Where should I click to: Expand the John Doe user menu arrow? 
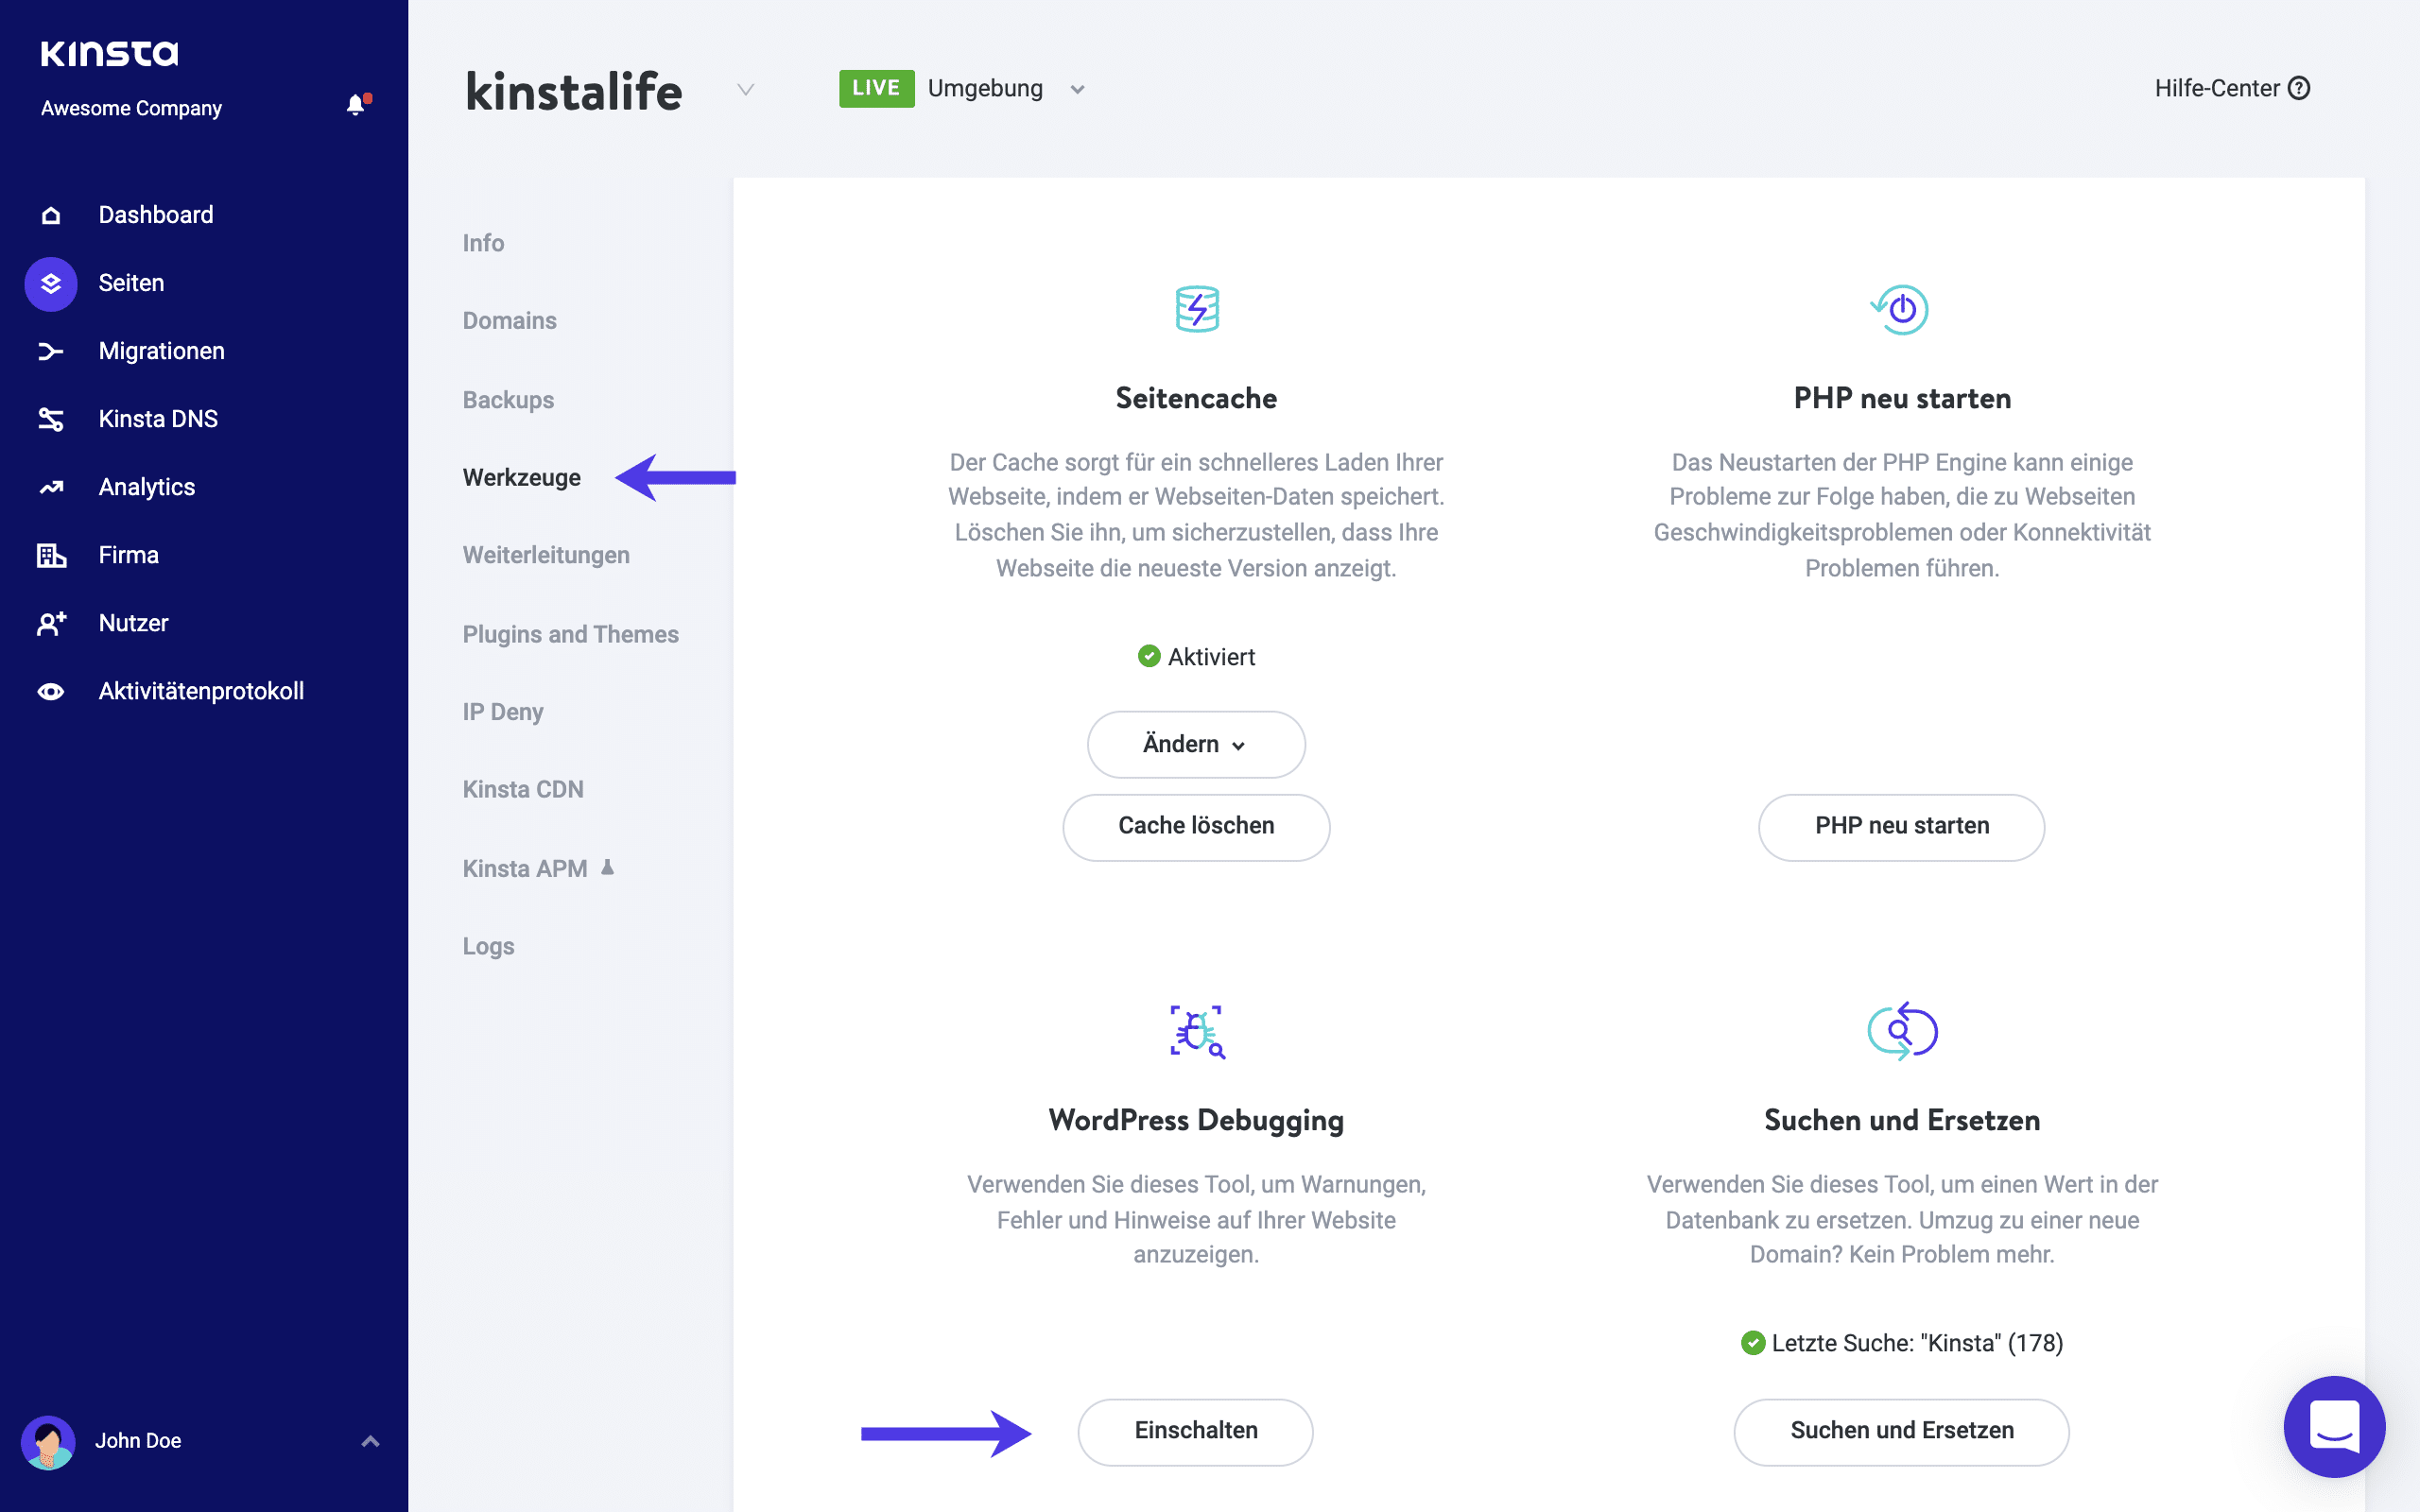(370, 1441)
